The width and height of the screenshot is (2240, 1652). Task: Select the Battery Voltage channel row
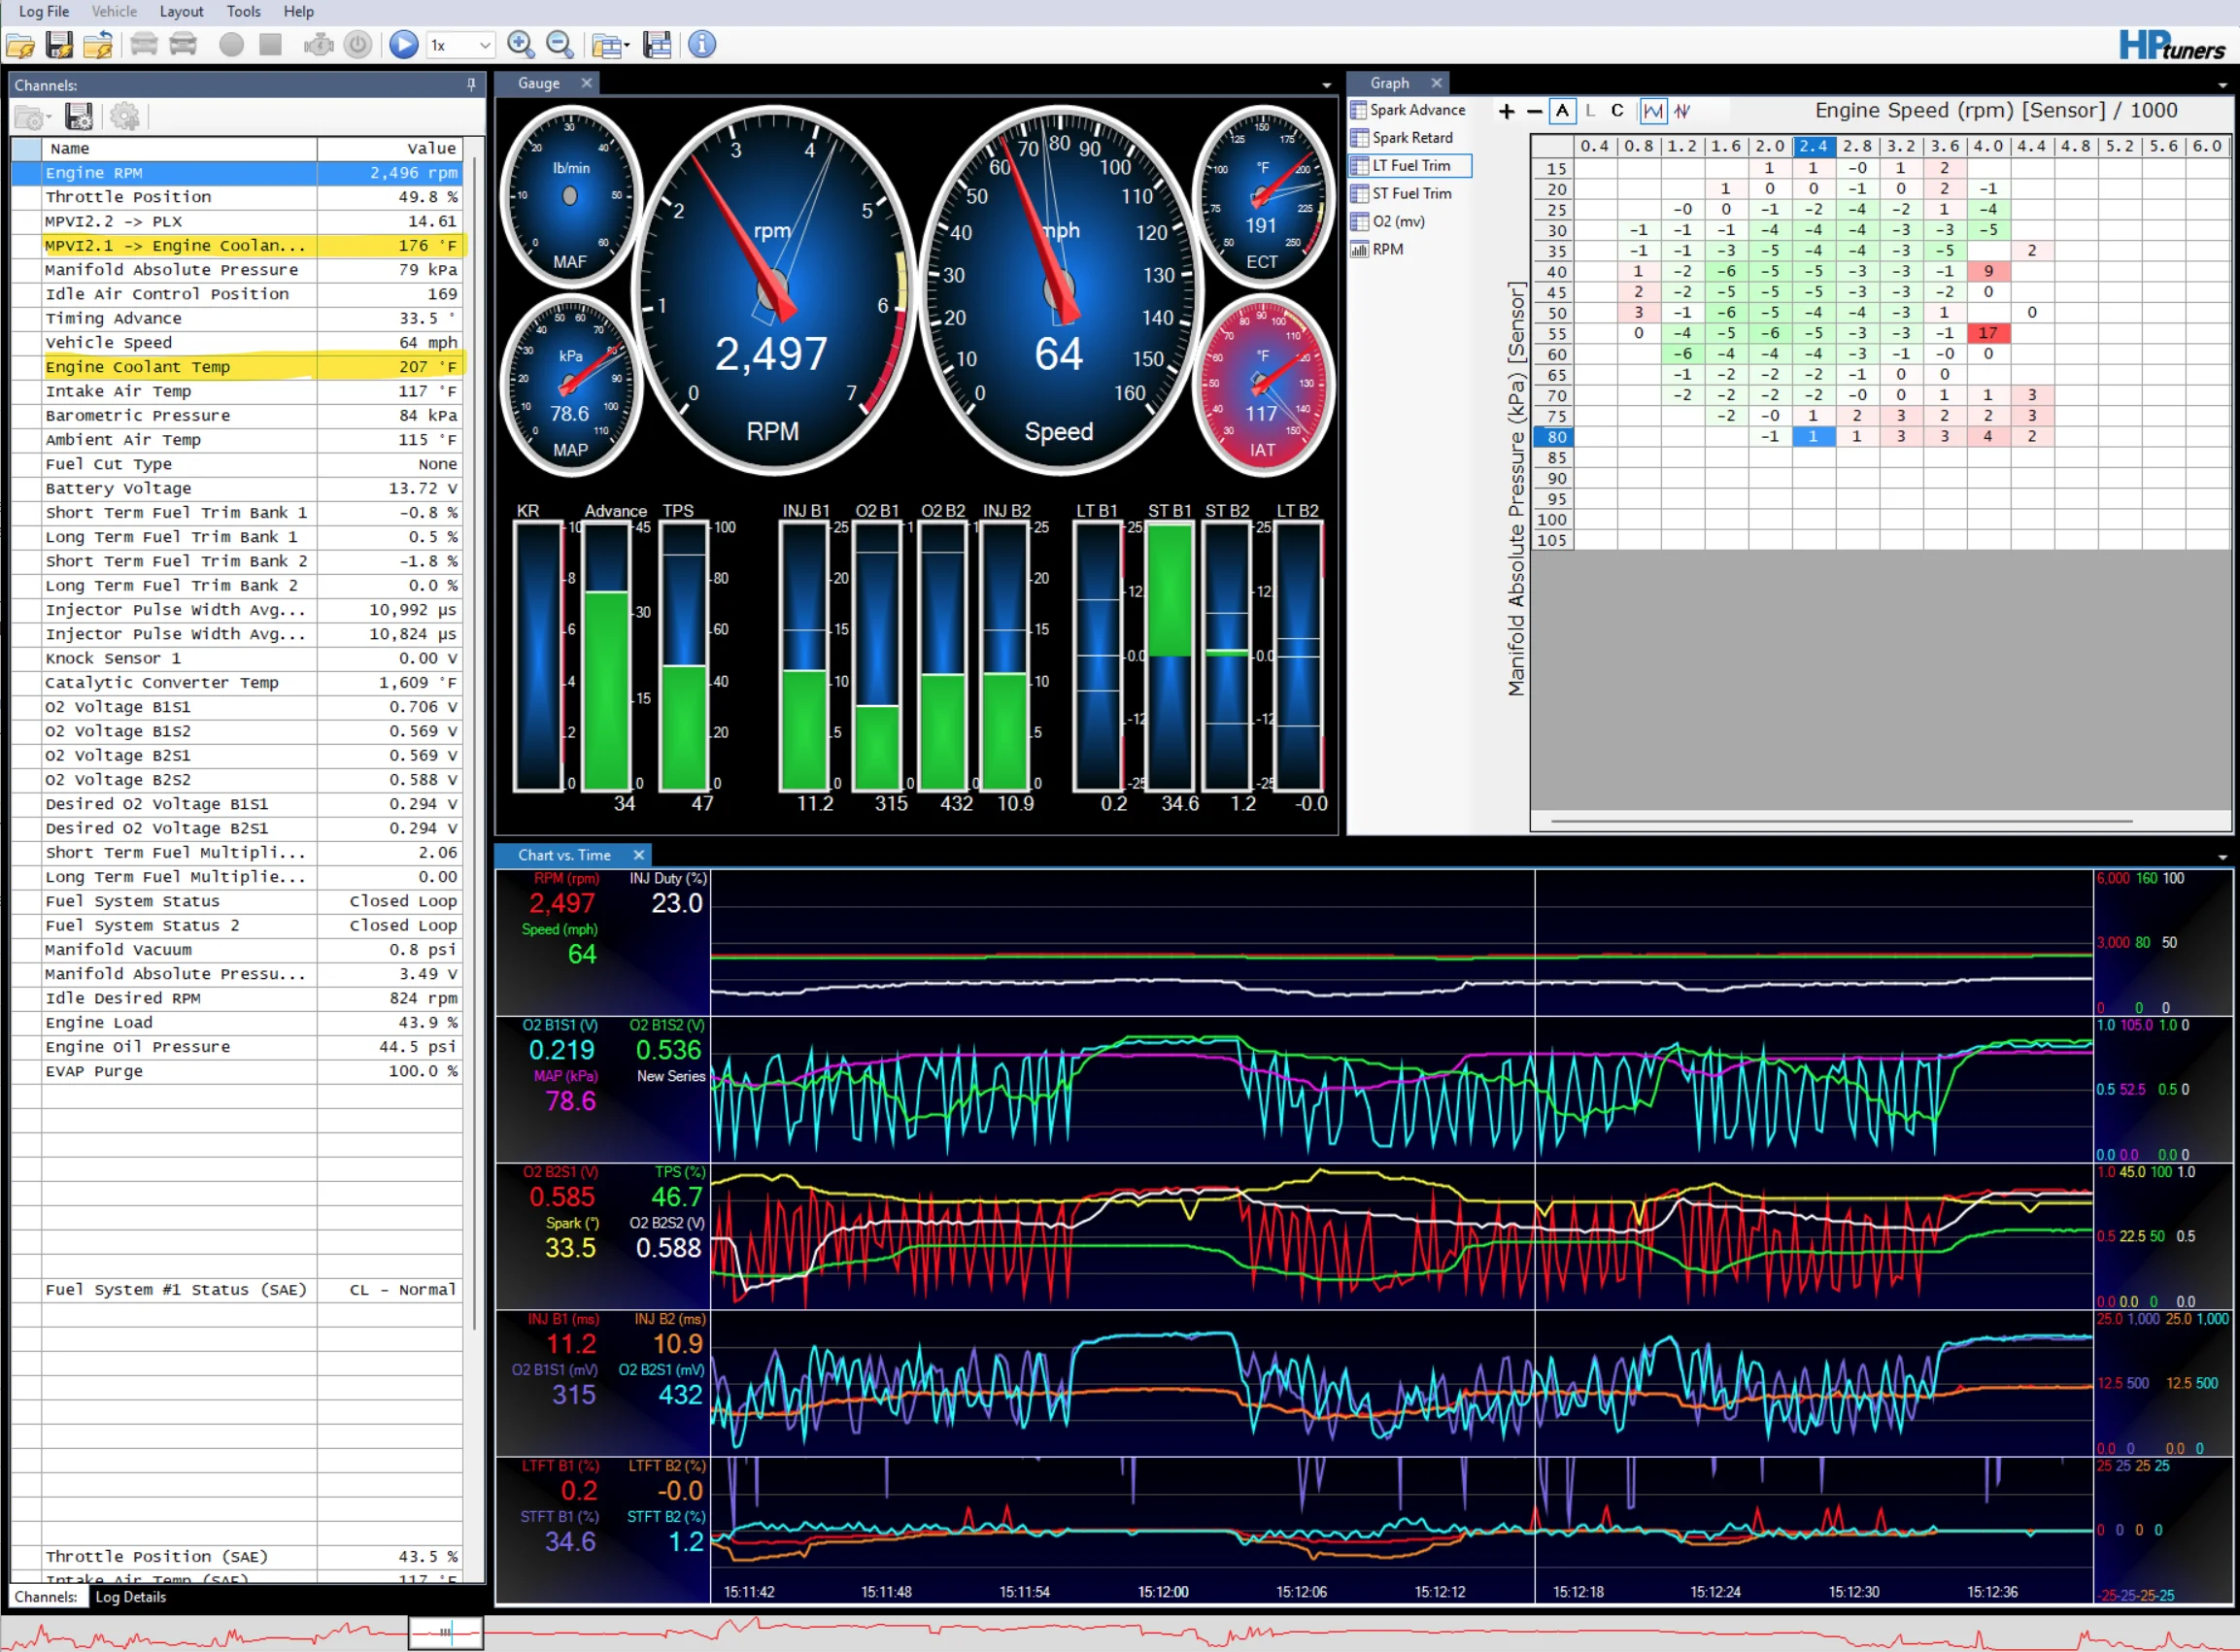tap(237, 489)
